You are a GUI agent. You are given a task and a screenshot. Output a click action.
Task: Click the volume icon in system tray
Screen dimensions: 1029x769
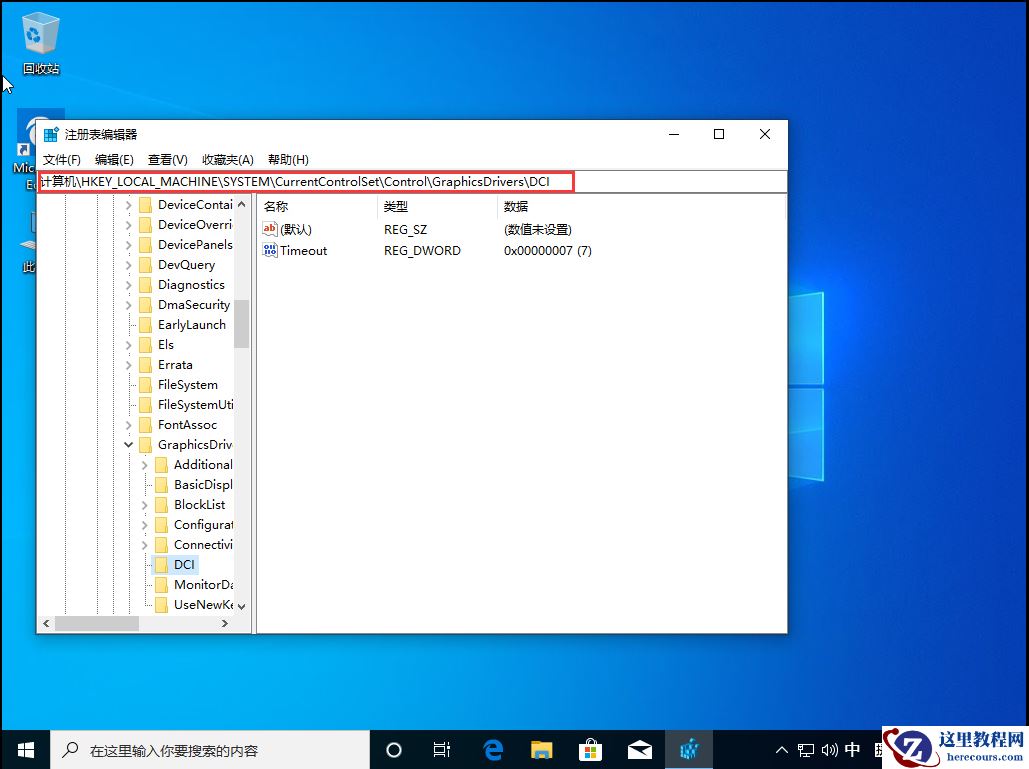tap(830, 749)
